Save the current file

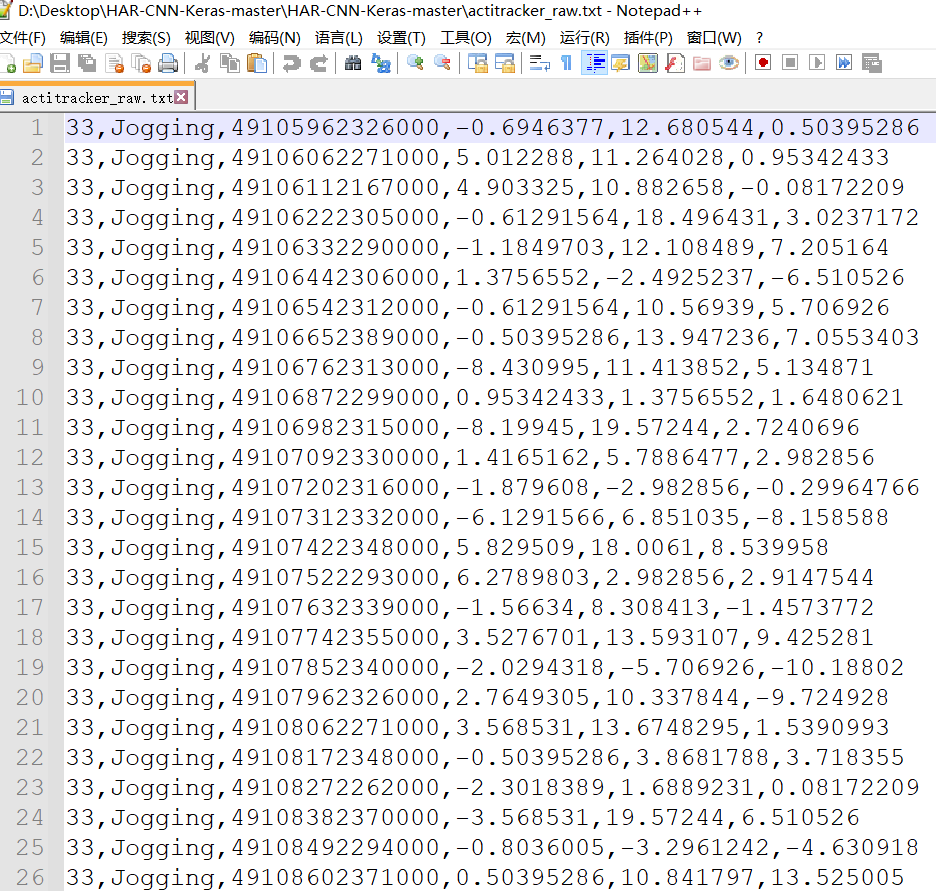pos(60,63)
